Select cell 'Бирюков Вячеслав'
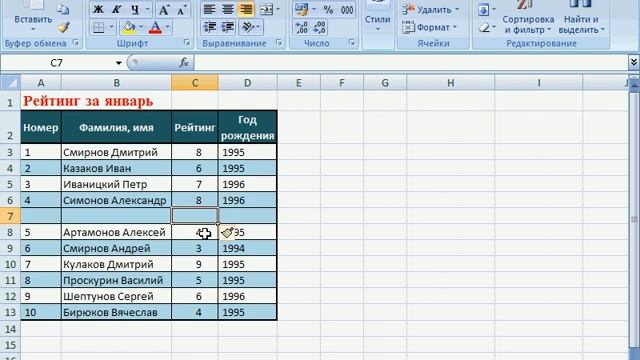640x360 pixels. 116,312
